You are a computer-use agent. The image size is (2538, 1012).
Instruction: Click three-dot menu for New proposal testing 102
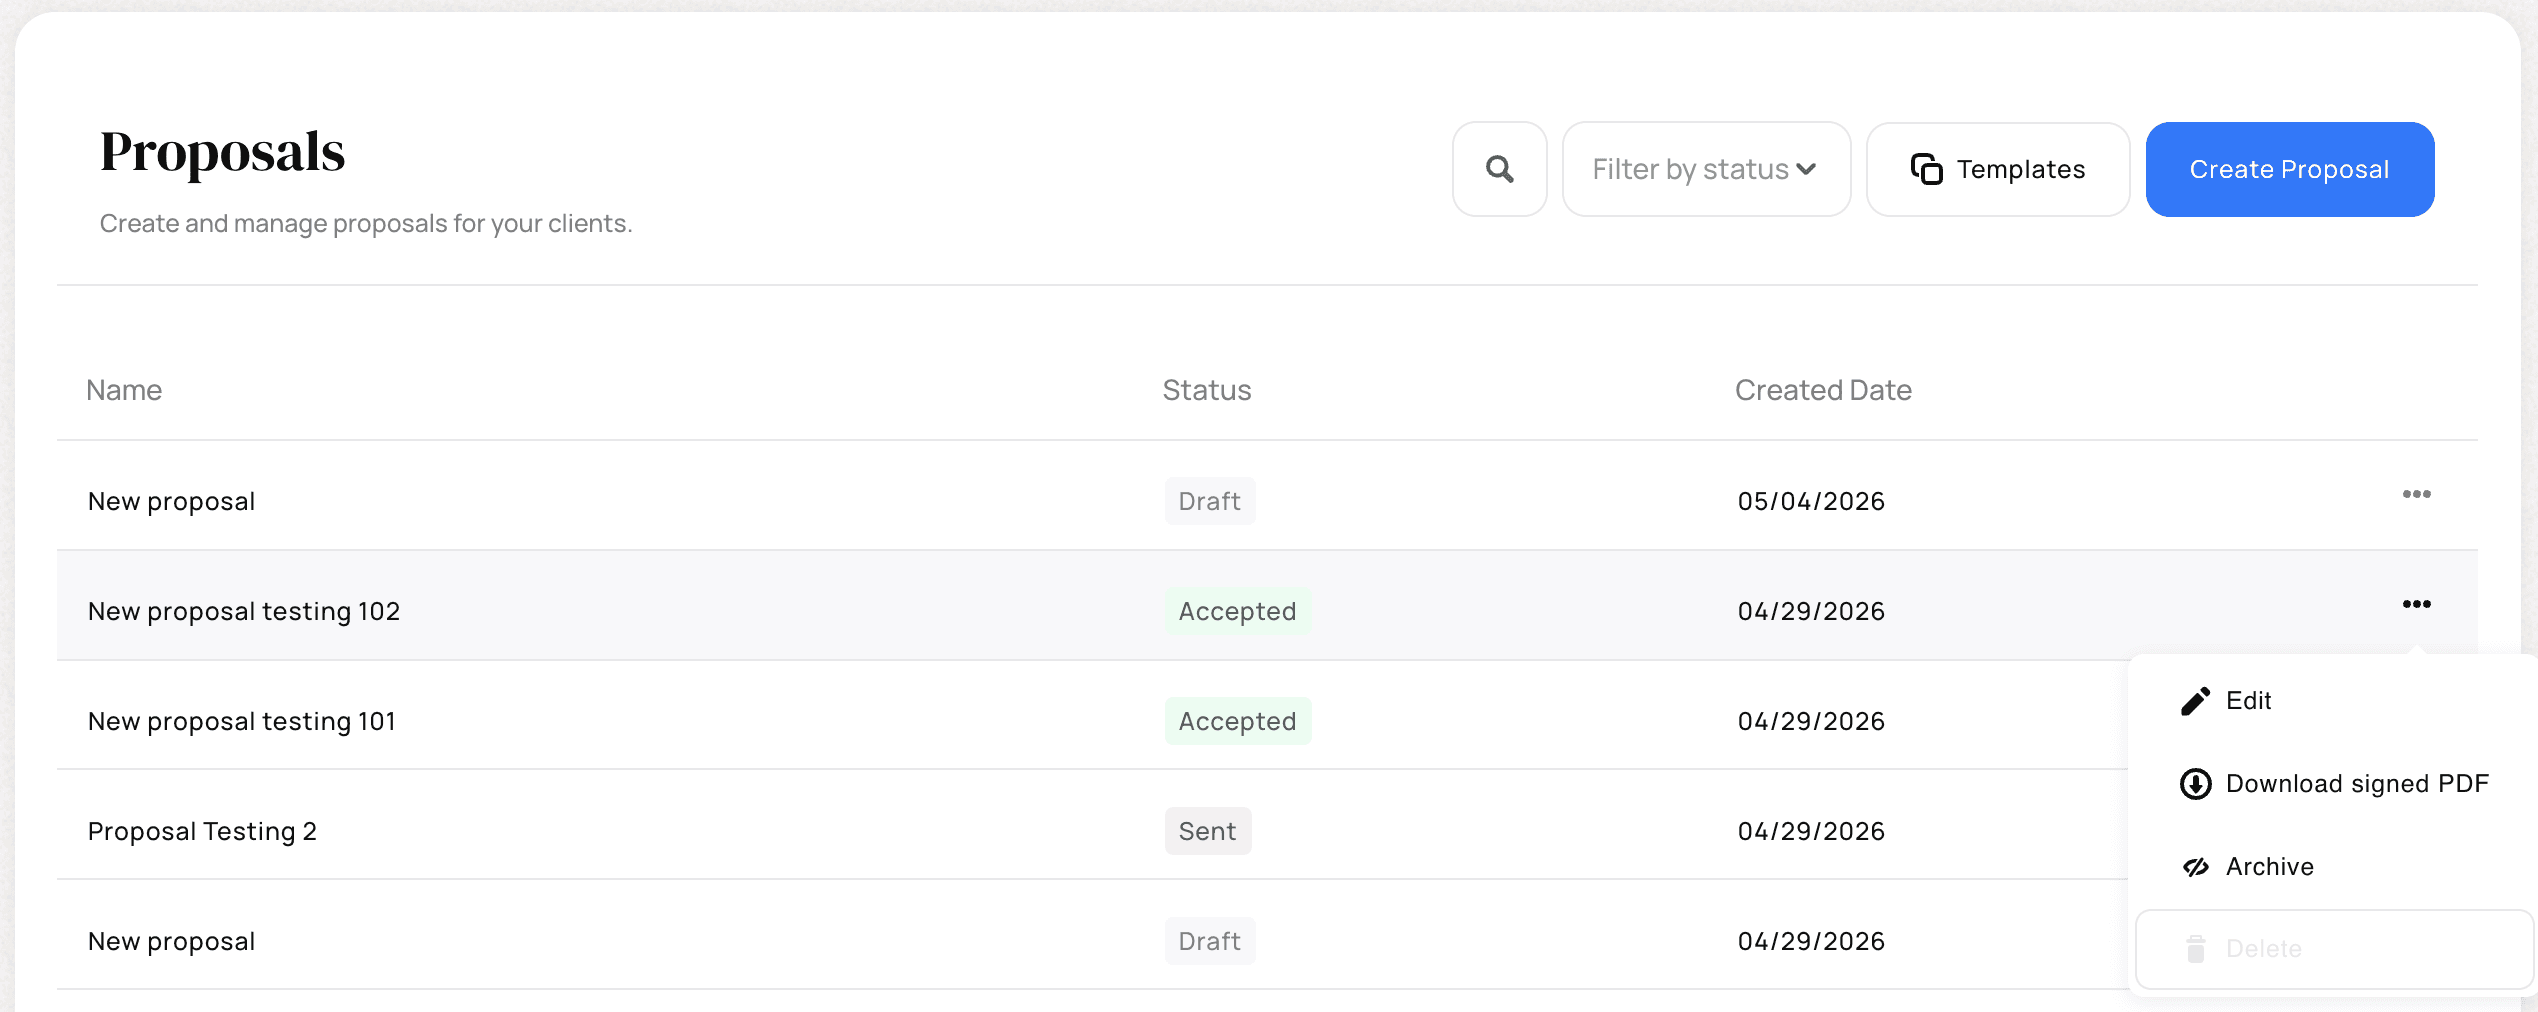tap(2416, 604)
